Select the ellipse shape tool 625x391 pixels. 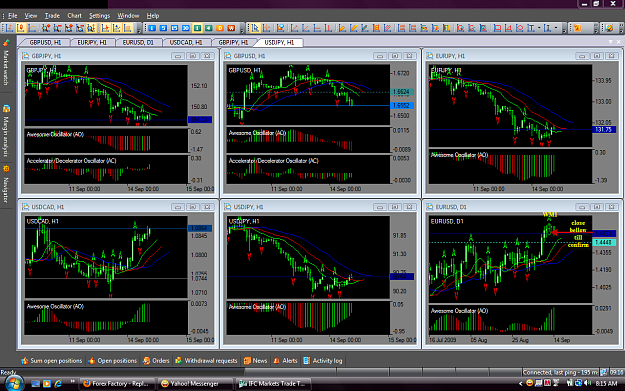tap(520, 28)
